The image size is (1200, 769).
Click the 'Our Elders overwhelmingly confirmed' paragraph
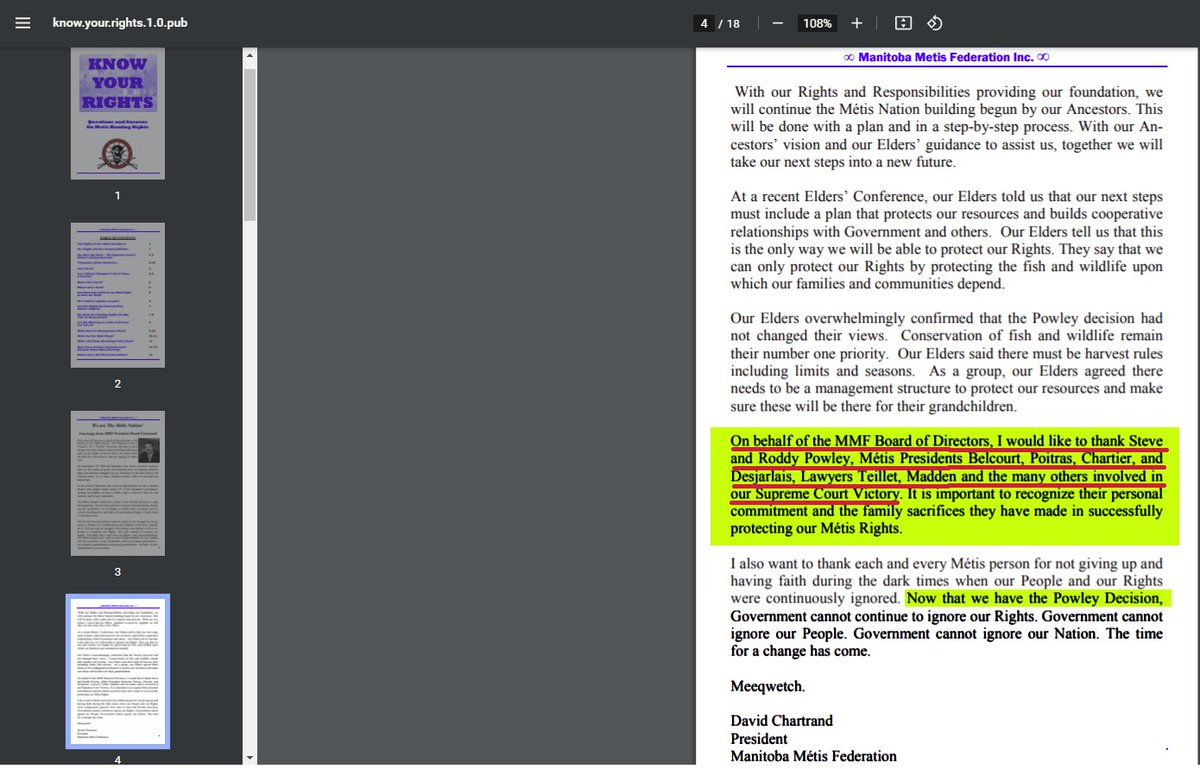click(946, 363)
